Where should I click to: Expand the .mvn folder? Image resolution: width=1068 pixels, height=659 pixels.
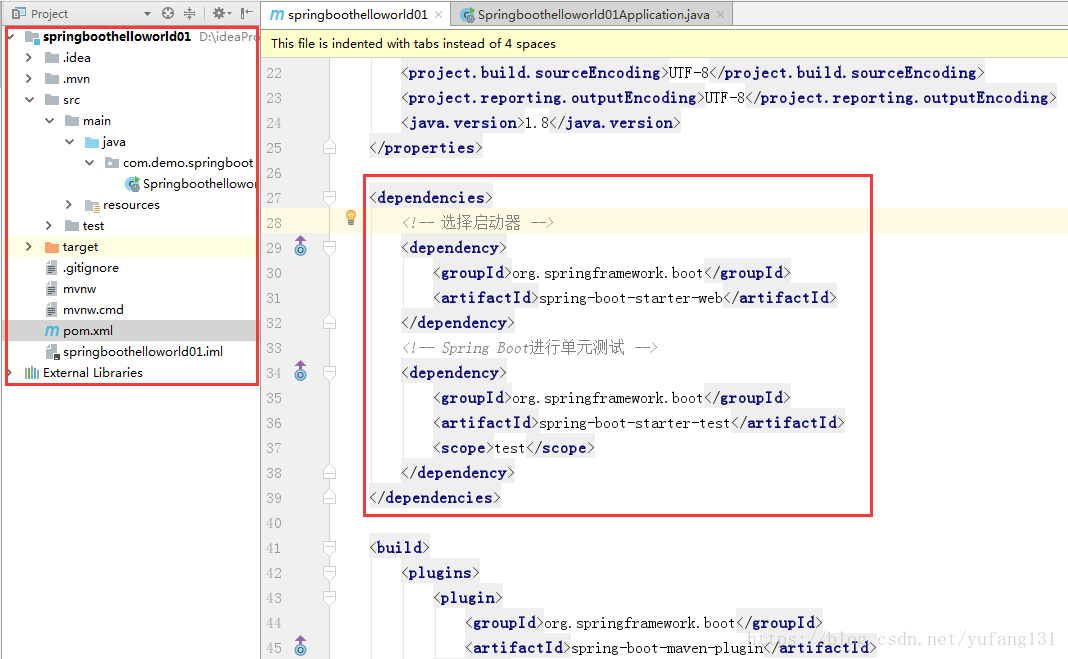(x=29, y=79)
